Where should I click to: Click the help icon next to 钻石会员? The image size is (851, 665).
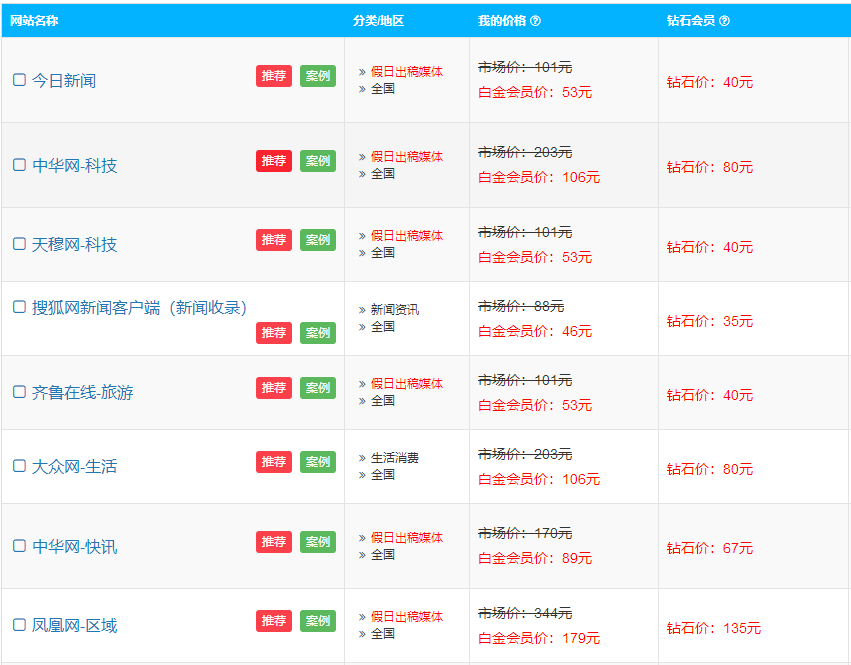click(x=724, y=21)
